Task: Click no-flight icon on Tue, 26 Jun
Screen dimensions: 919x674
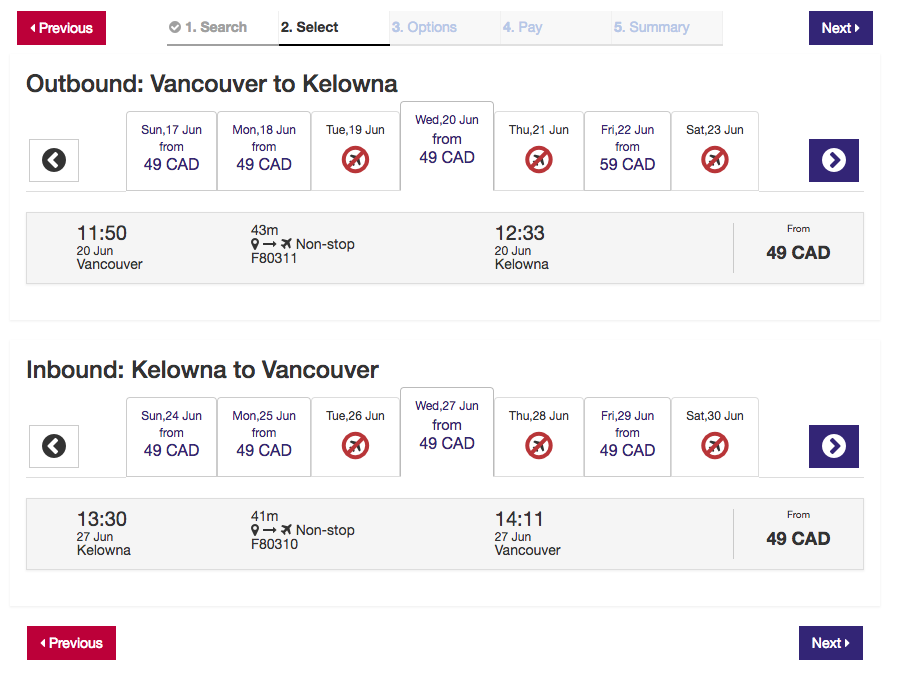Action: pyautogui.click(x=355, y=445)
